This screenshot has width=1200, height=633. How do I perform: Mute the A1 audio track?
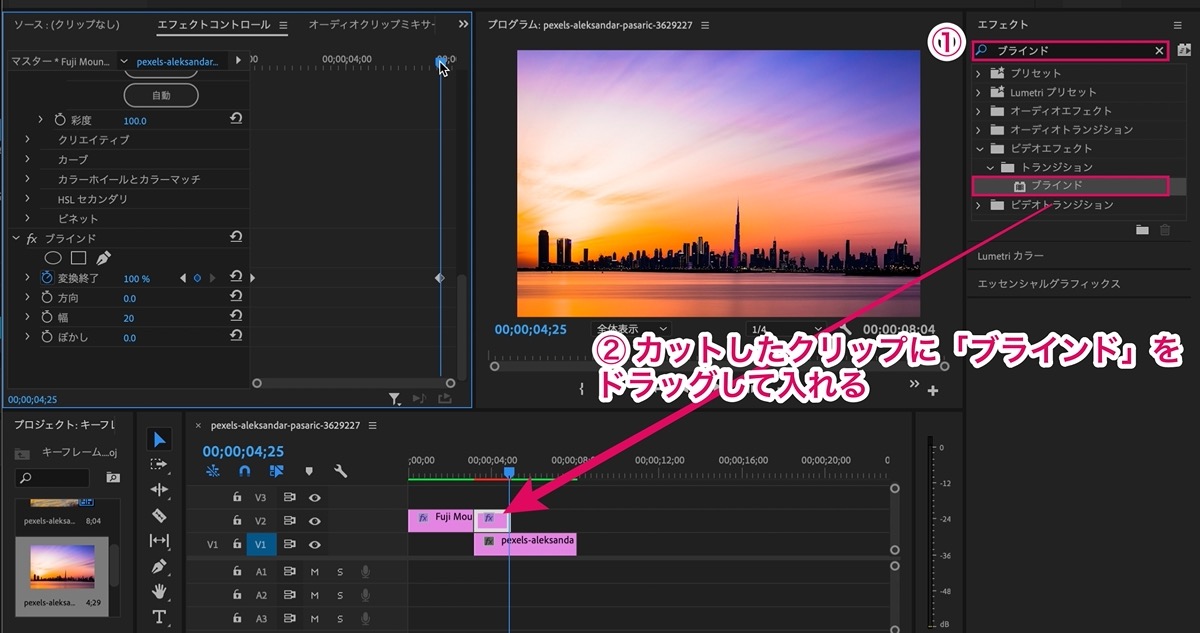(x=314, y=571)
